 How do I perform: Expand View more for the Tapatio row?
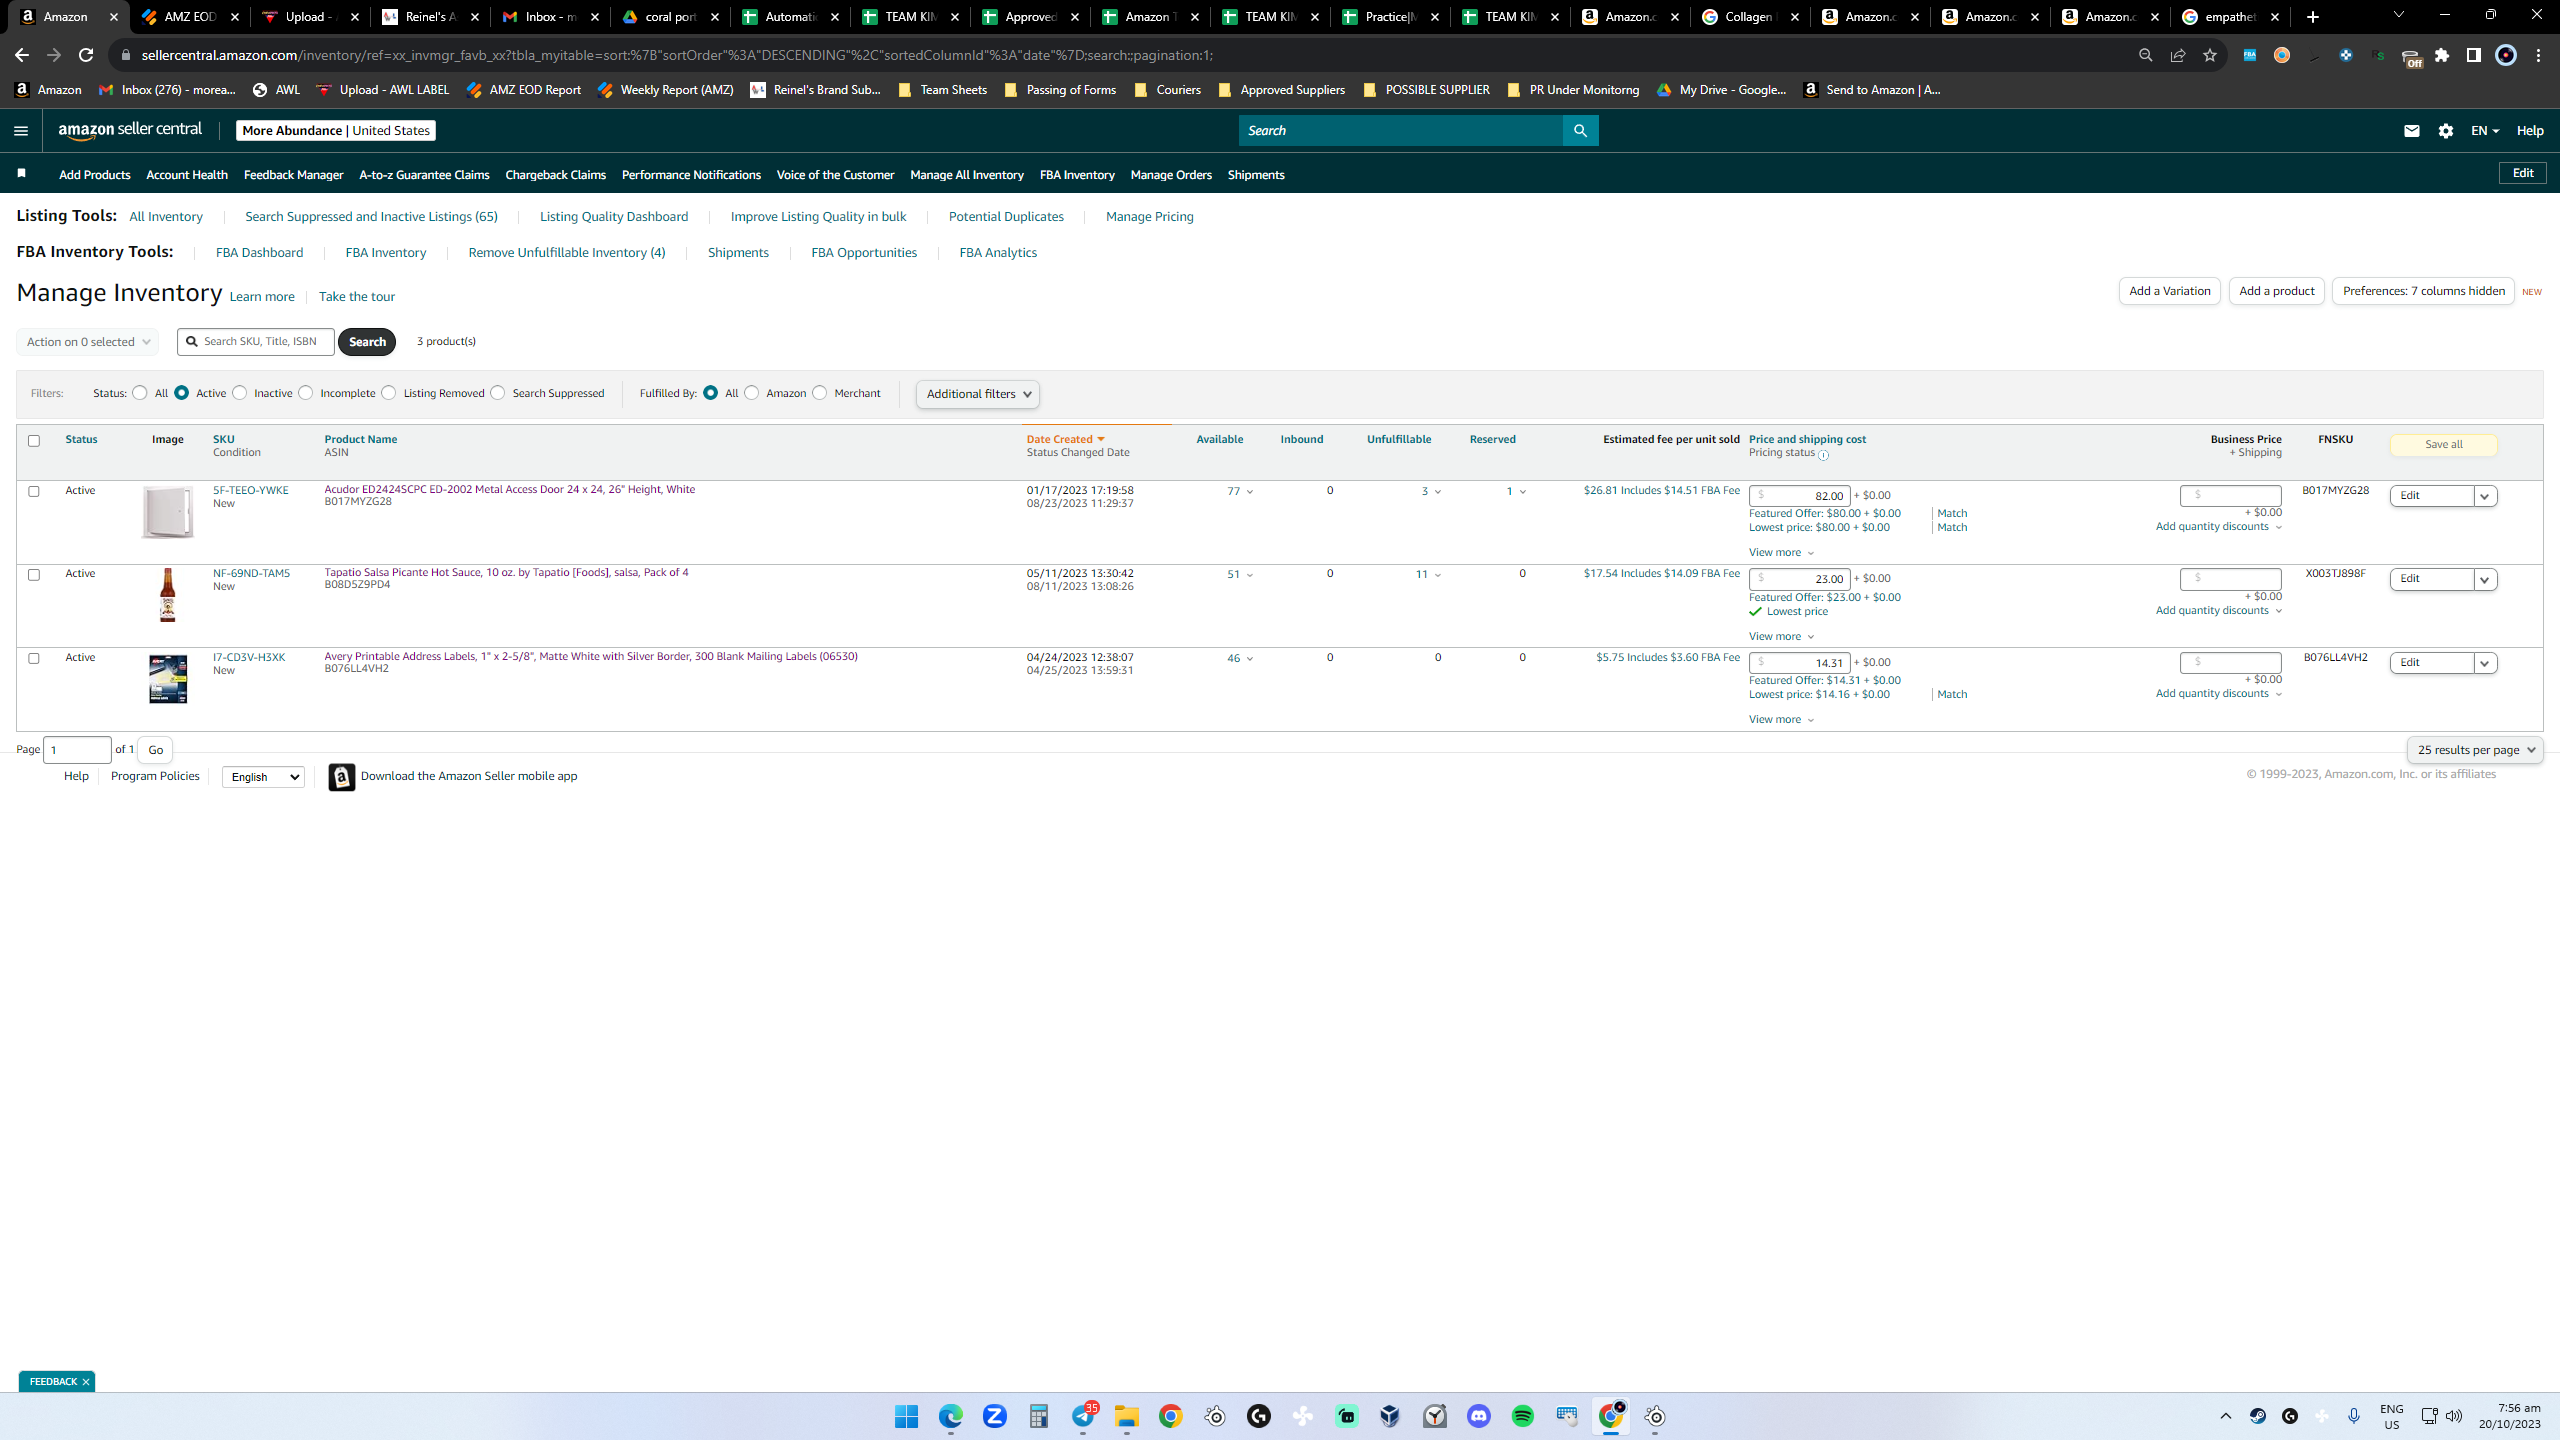coord(1781,636)
